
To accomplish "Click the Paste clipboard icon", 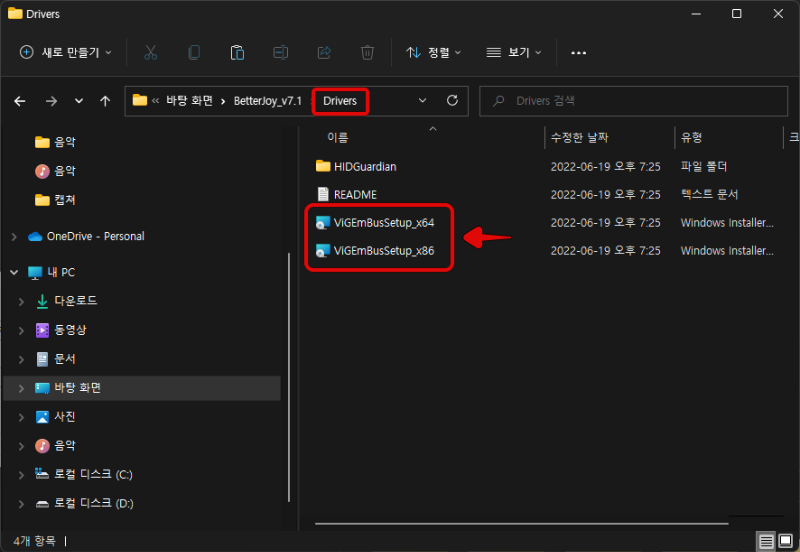I will [237, 53].
